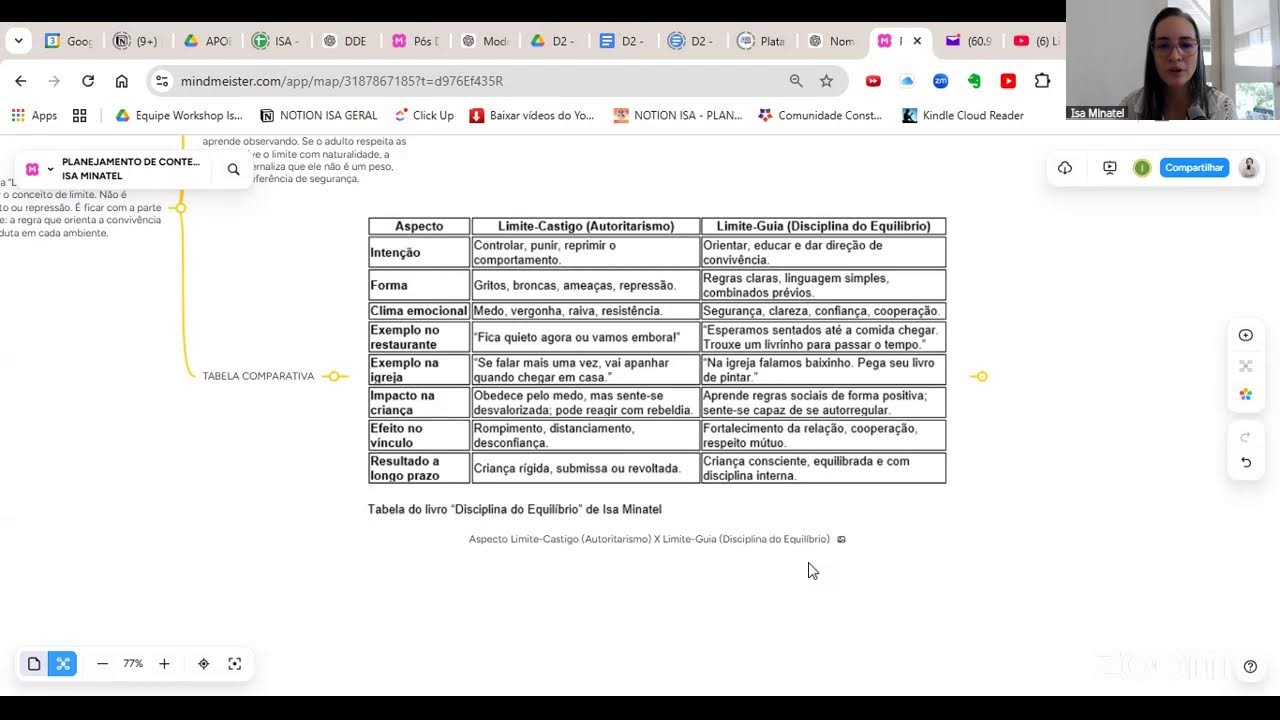Switch to mind map view mode

62,664
